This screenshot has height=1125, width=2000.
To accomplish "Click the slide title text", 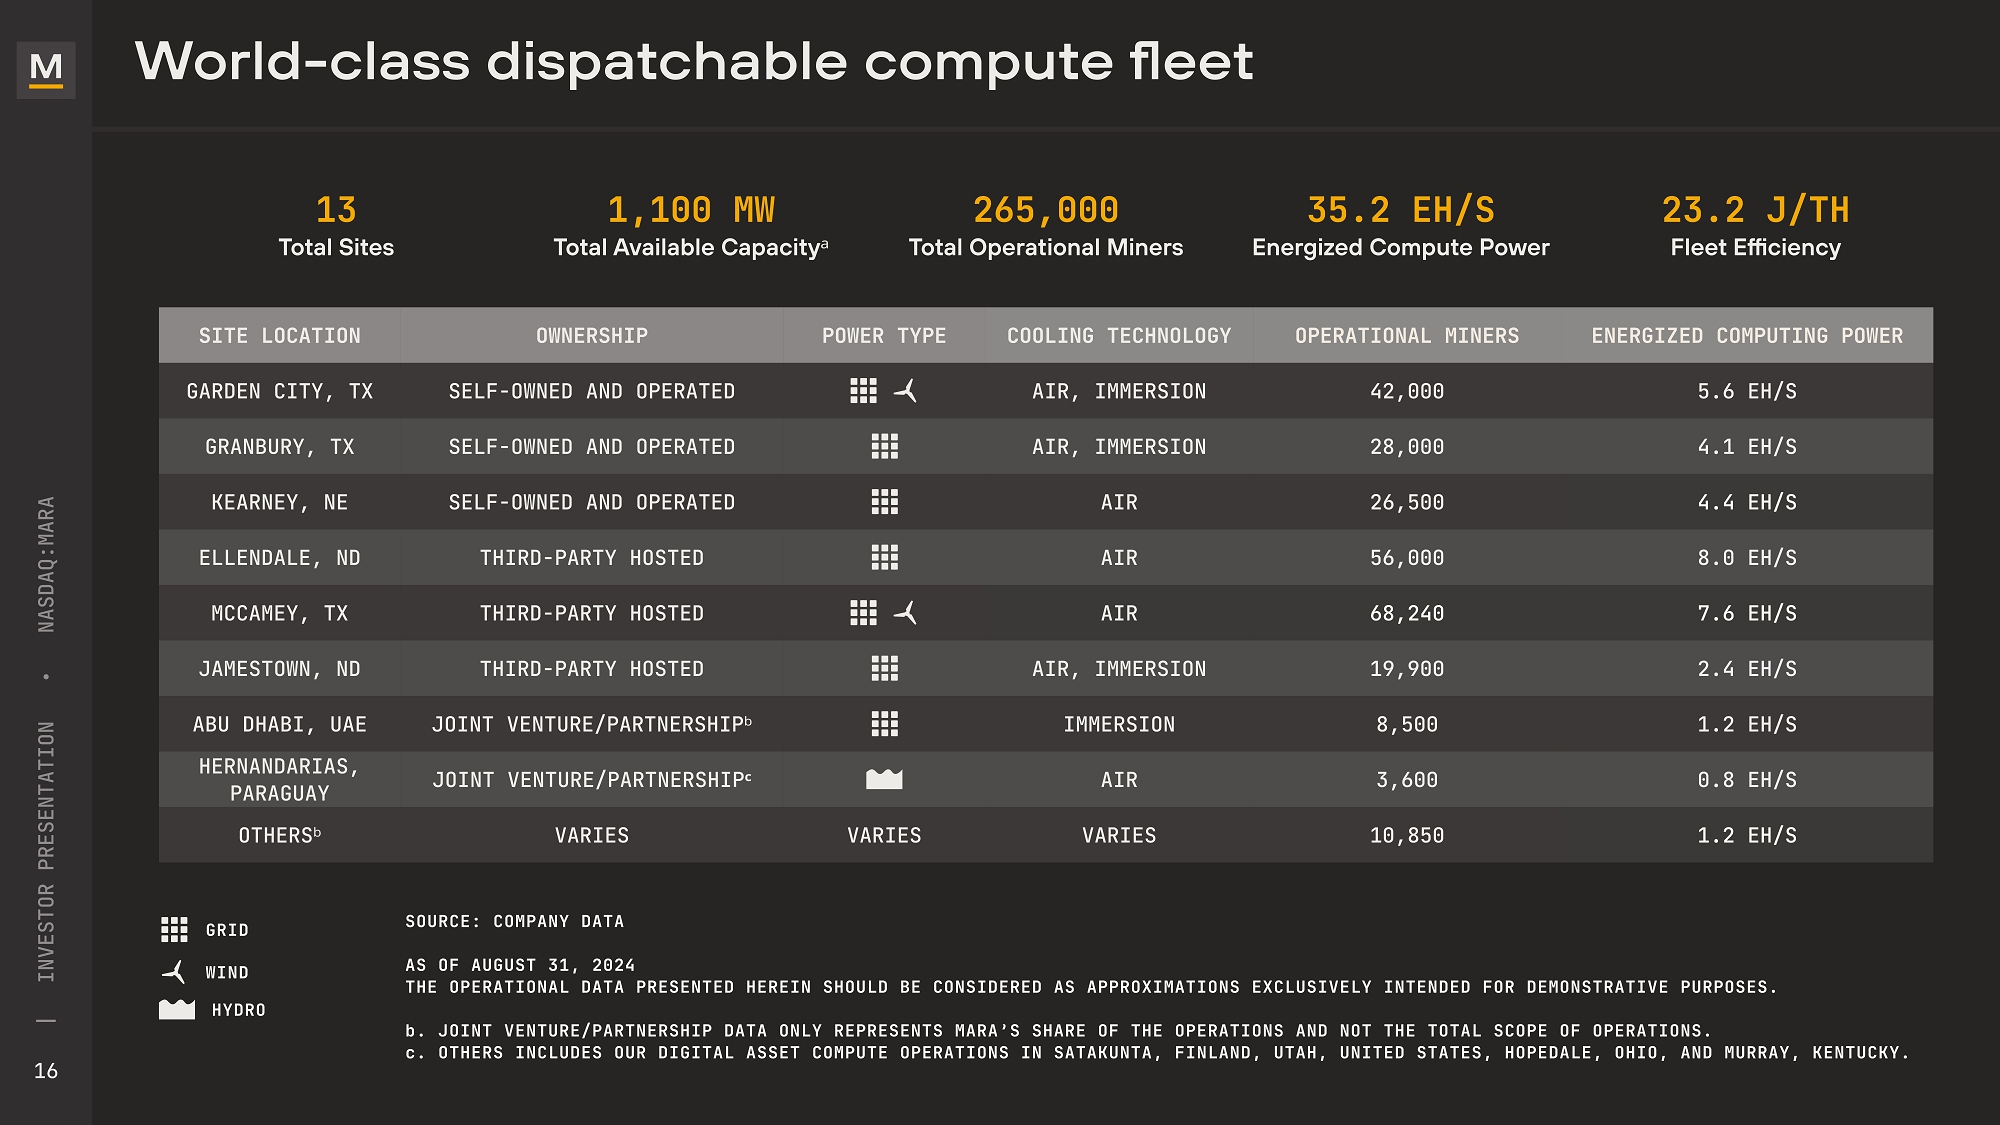I will click(693, 62).
